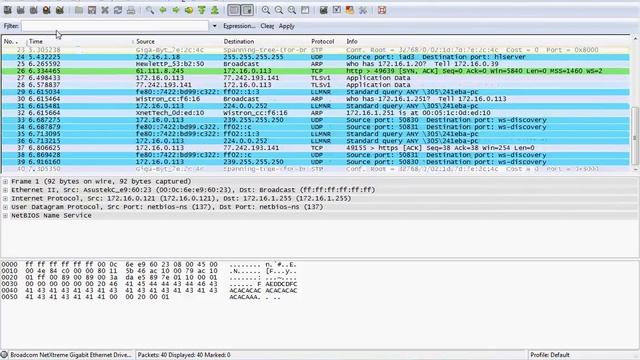Edit coloring rules toolbar icon
Screen dimensions: 640x360
click(350, 10)
